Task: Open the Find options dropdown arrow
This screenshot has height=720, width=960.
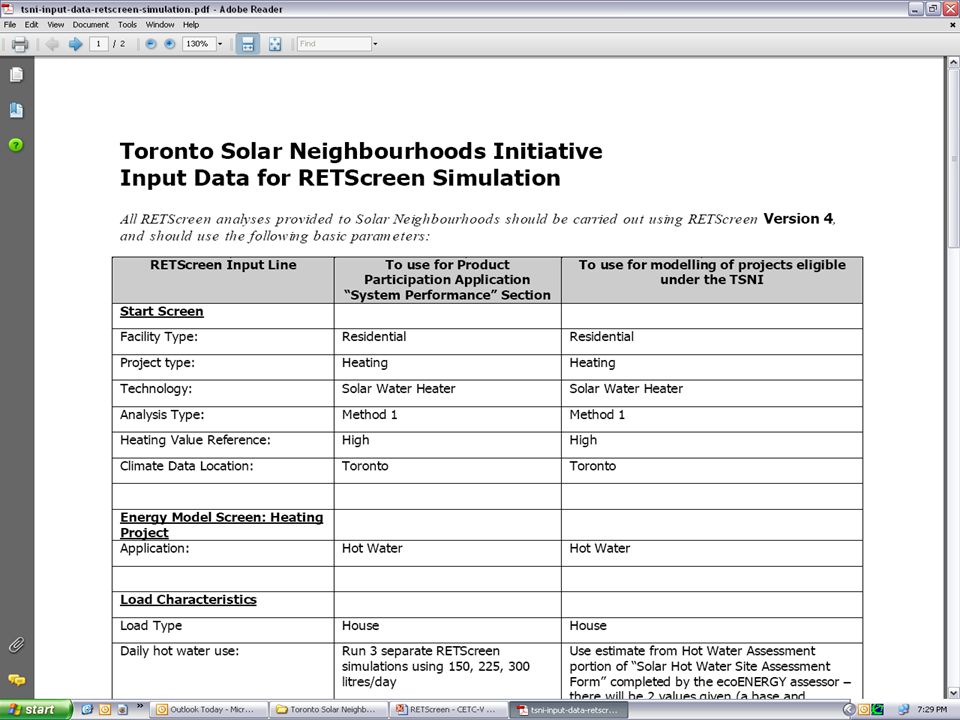Action: [375, 44]
